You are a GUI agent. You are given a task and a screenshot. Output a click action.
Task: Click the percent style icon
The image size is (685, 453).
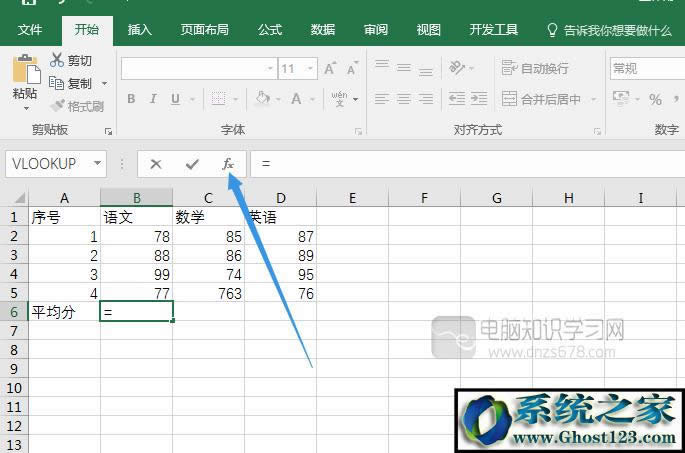pos(656,99)
